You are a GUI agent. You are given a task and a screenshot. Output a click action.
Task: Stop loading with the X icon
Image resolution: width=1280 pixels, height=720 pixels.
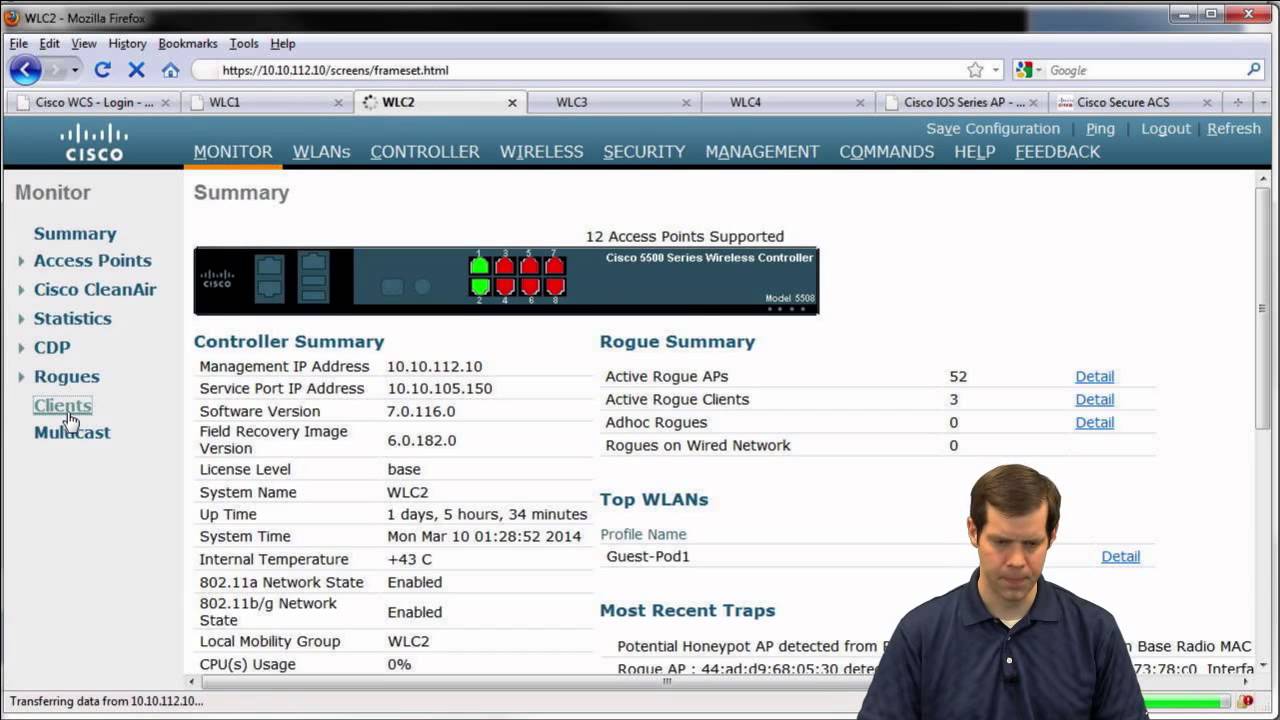pos(137,70)
